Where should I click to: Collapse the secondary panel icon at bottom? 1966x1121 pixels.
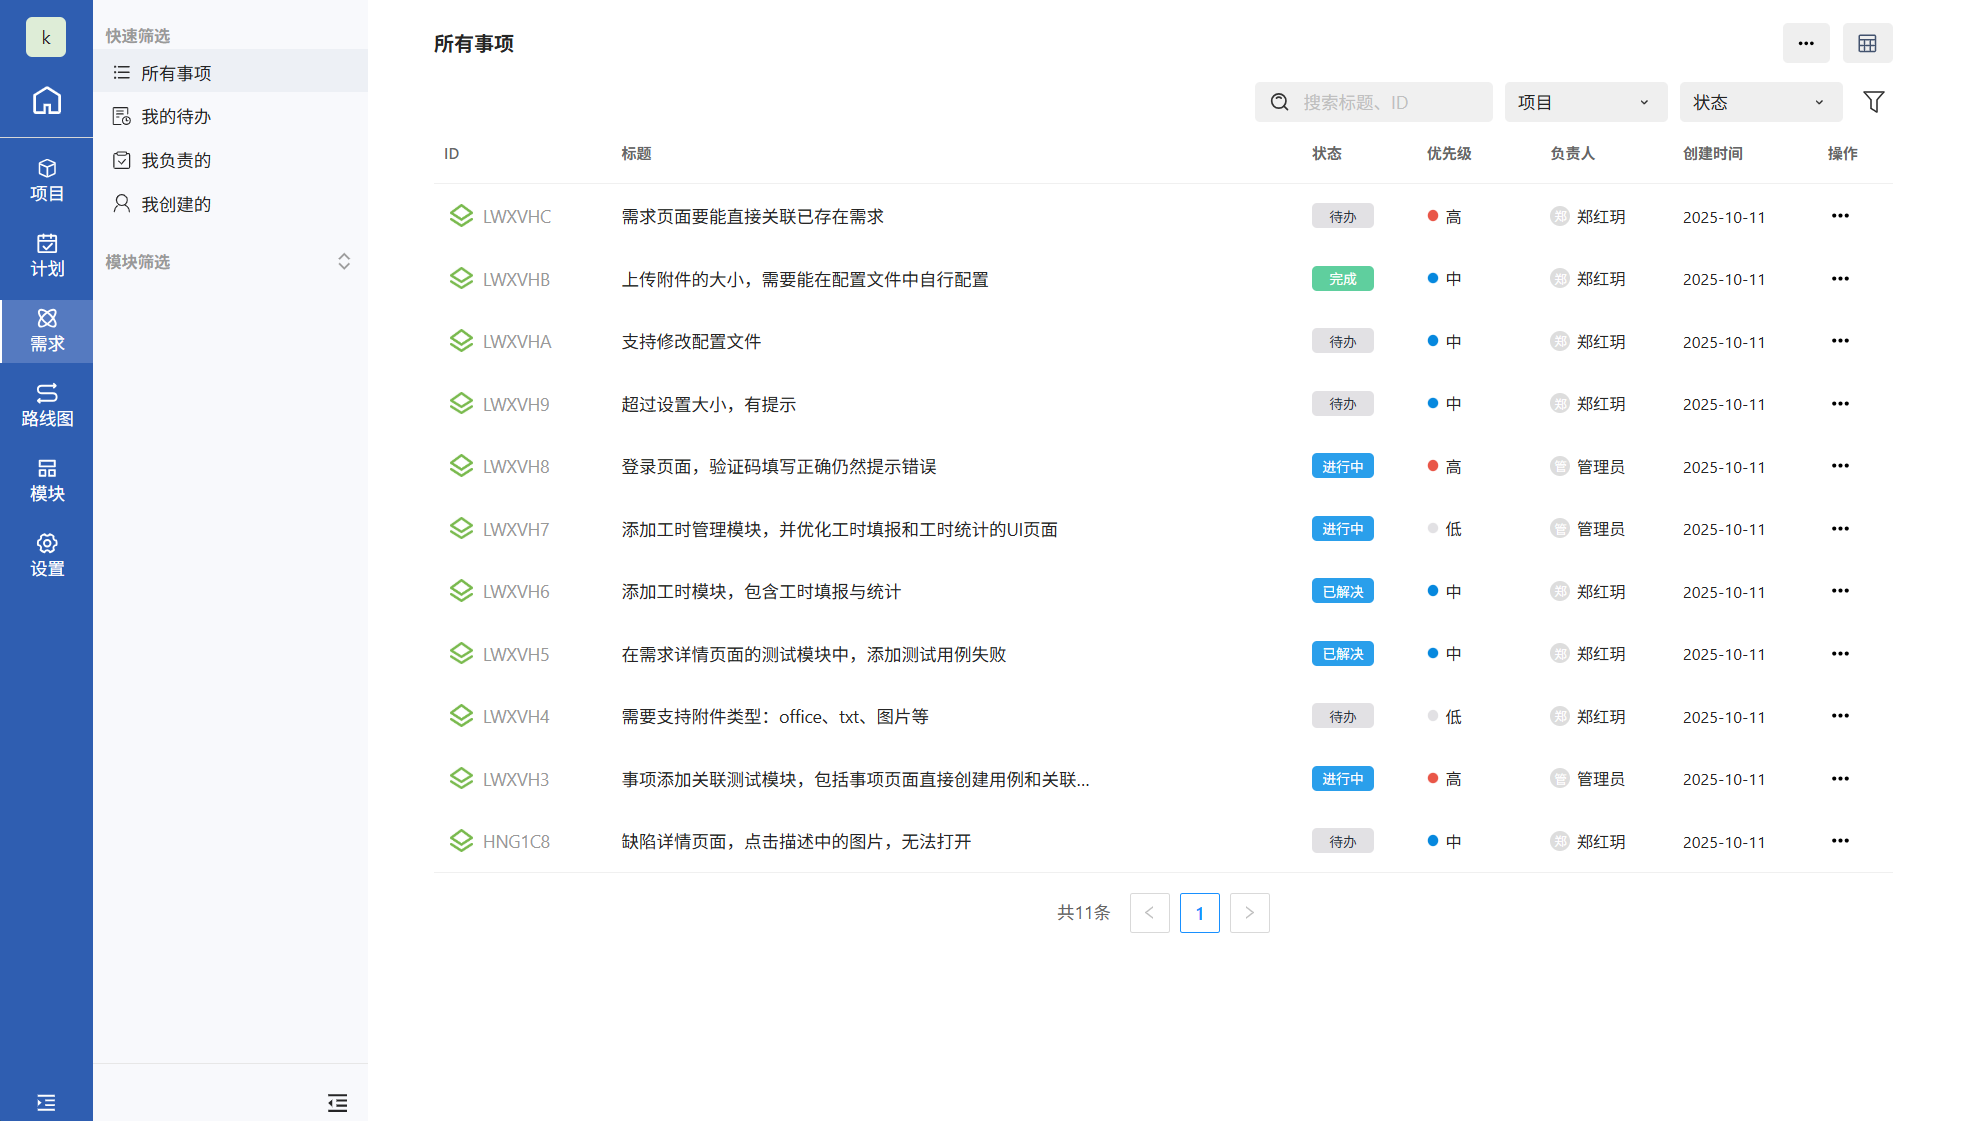pos(337,1102)
